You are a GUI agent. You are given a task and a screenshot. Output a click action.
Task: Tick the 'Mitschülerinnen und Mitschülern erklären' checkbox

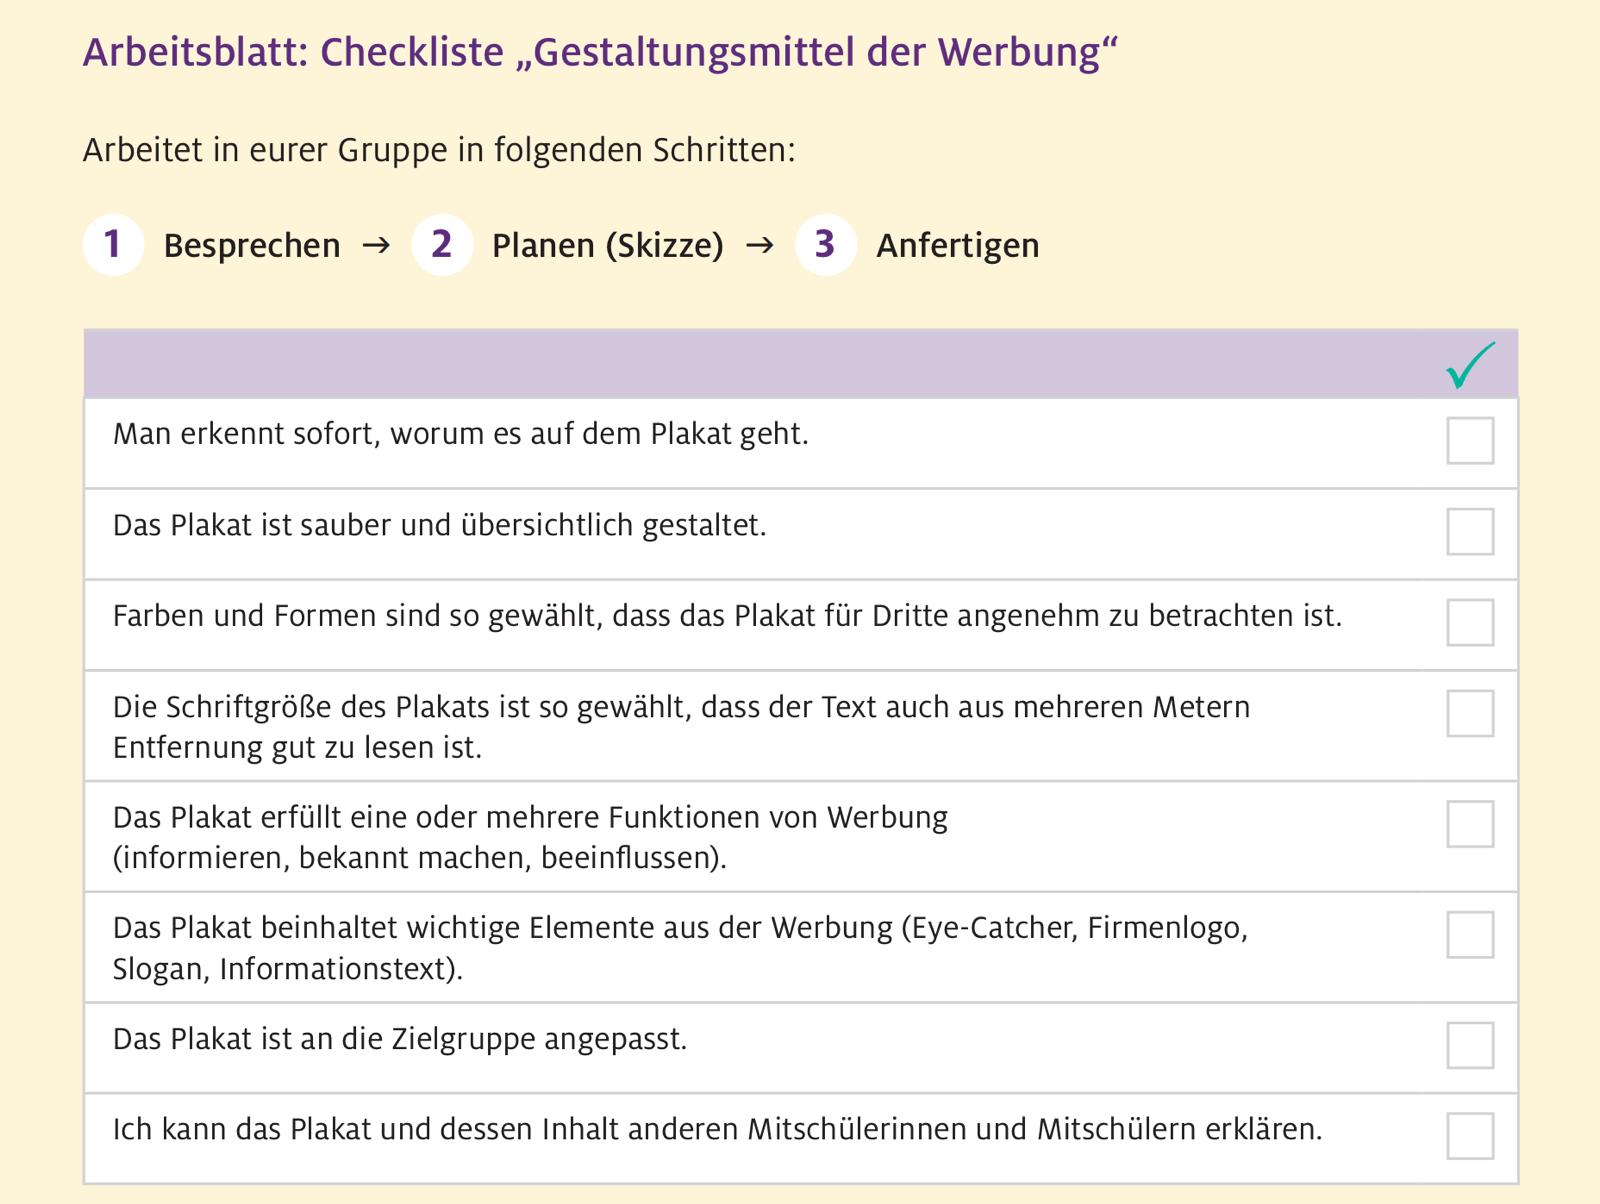click(x=1470, y=1136)
